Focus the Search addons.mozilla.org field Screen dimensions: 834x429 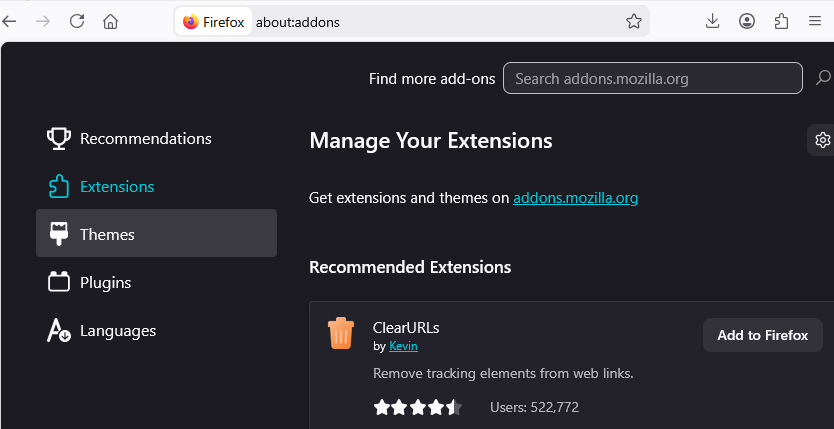point(653,78)
